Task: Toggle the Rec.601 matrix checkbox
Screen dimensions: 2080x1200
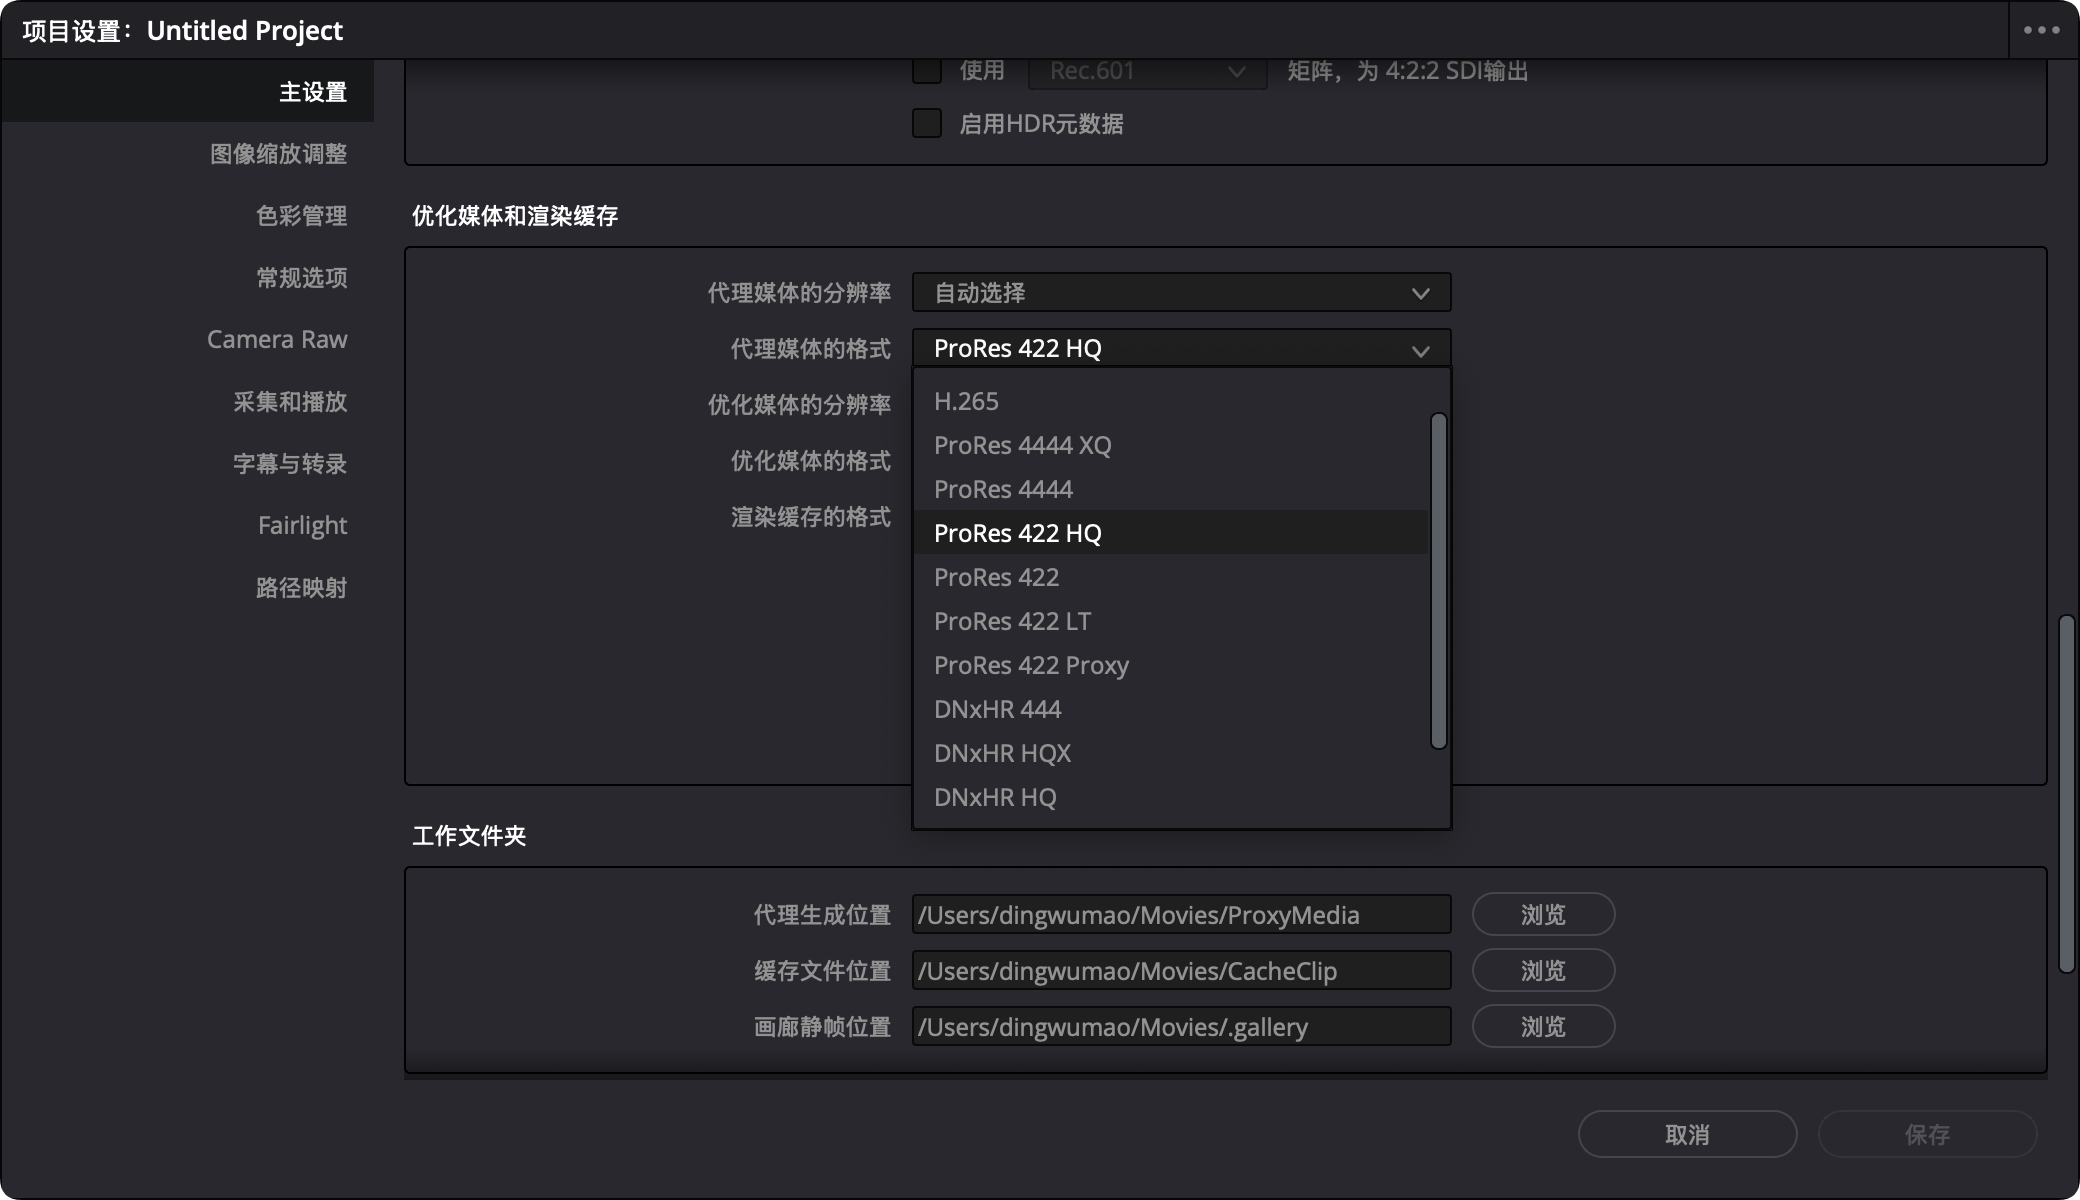Action: click(927, 70)
